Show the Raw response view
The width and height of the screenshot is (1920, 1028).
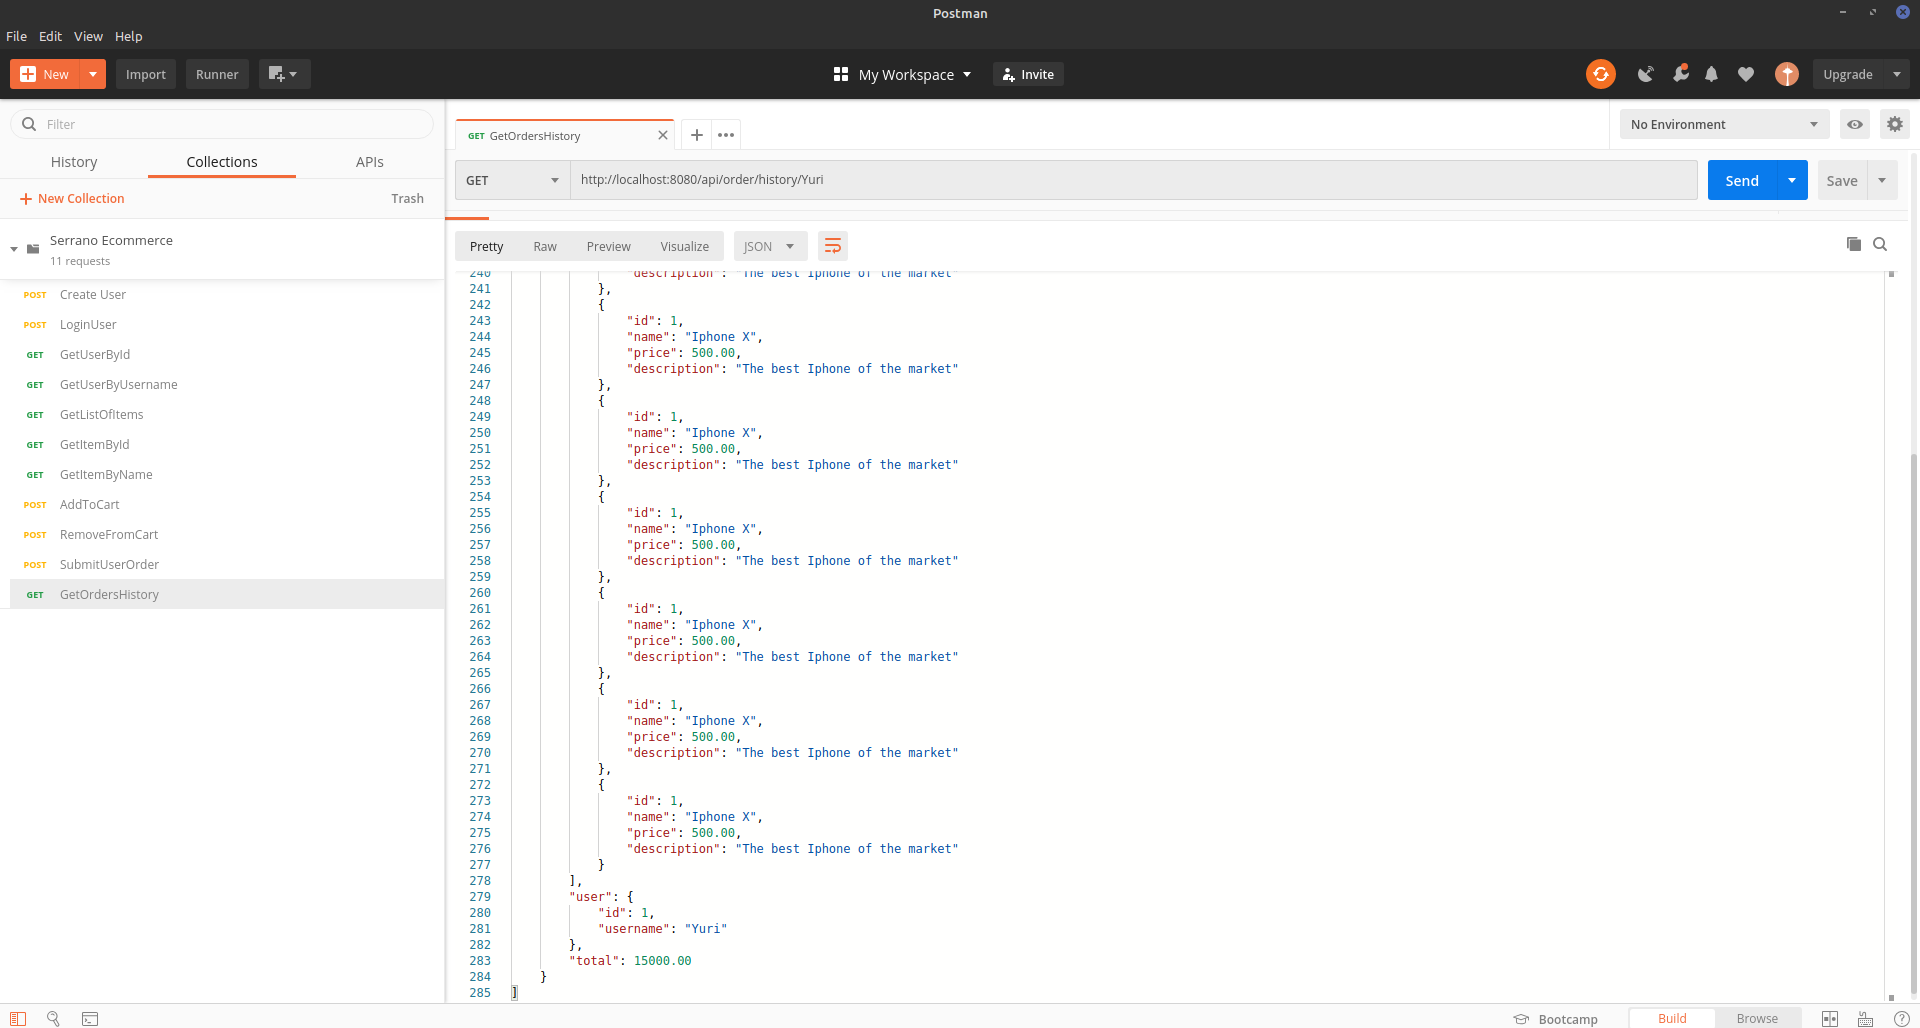tap(545, 246)
